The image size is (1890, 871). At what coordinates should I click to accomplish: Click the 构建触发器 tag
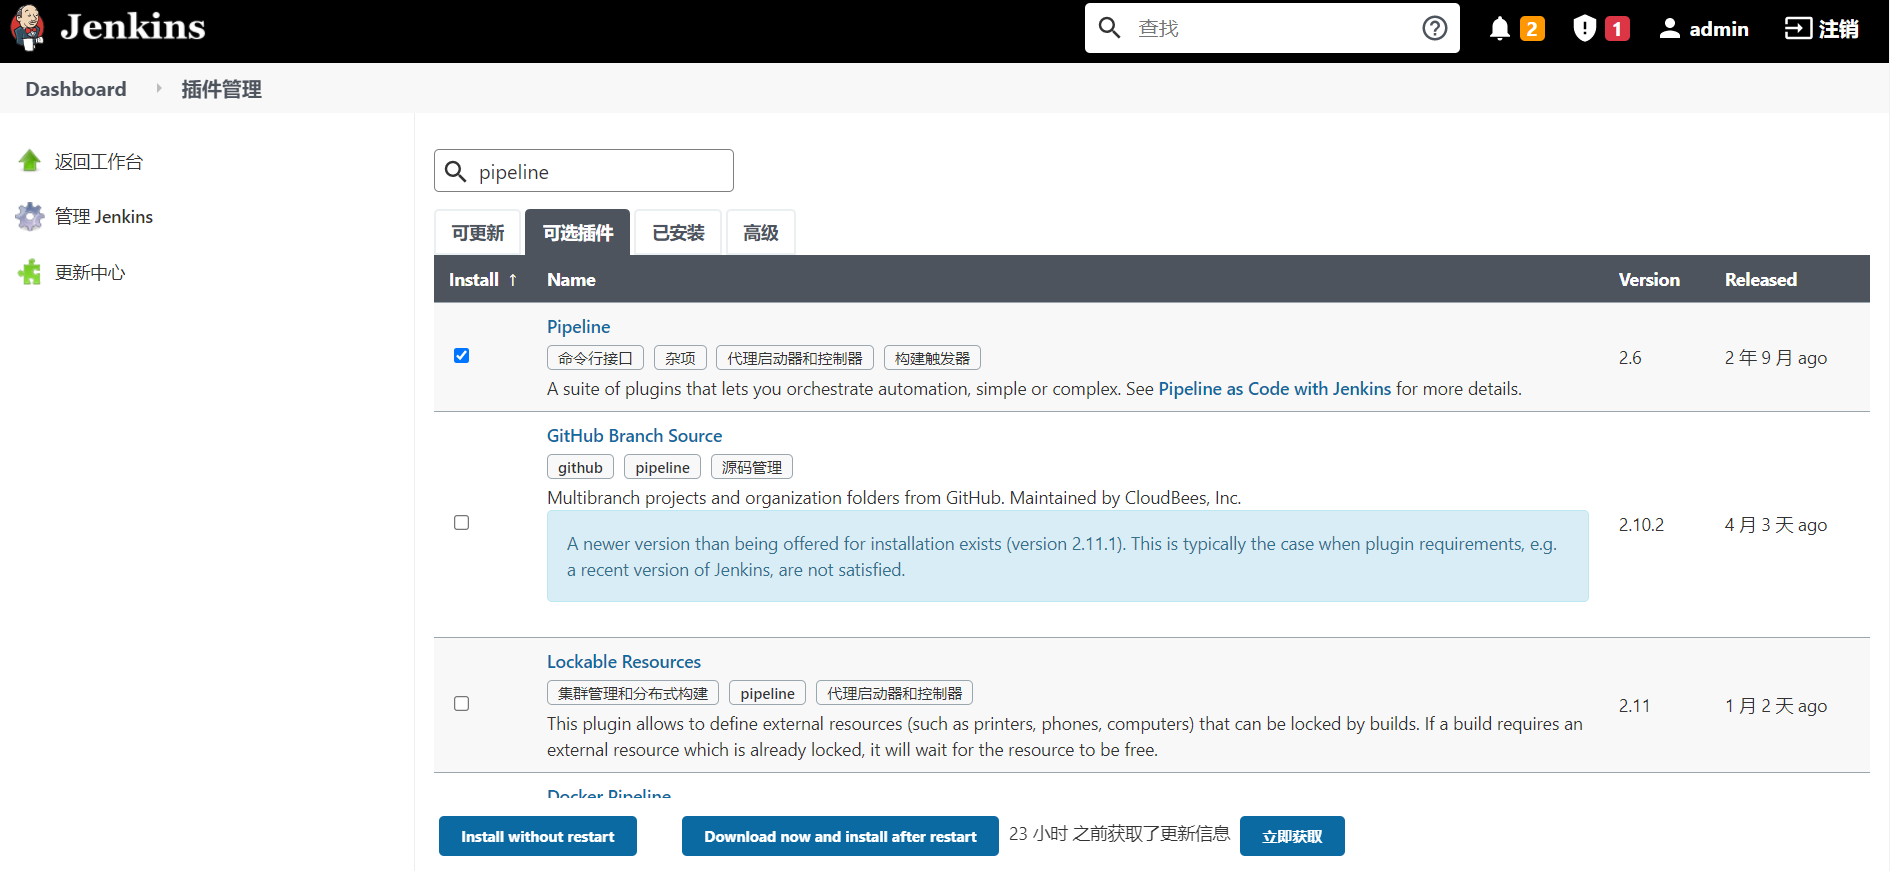[x=932, y=358]
